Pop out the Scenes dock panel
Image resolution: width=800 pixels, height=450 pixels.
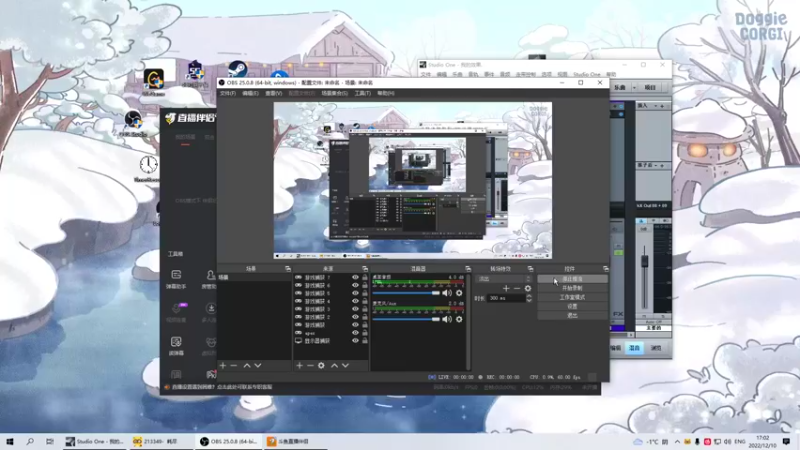(288, 269)
